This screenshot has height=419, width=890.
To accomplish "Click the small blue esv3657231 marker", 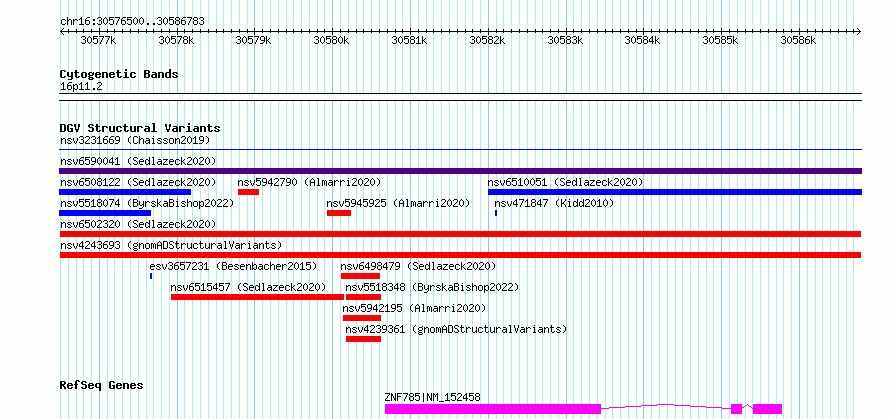I will point(151,276).
